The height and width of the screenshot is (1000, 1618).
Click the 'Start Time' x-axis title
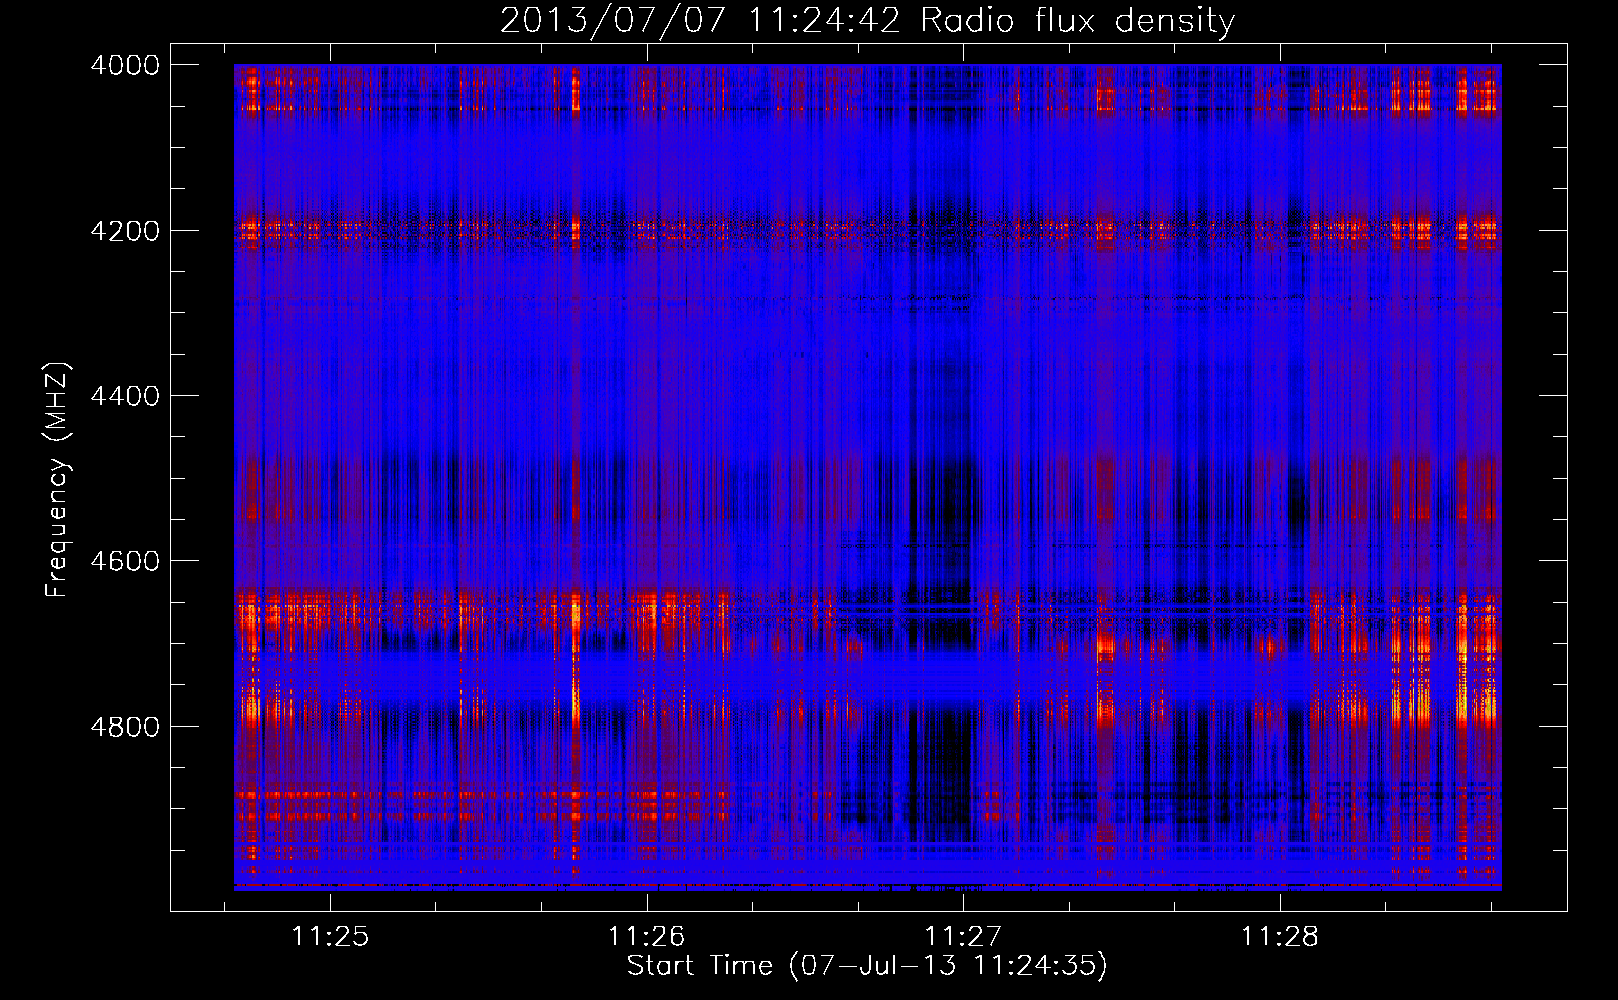700,965
